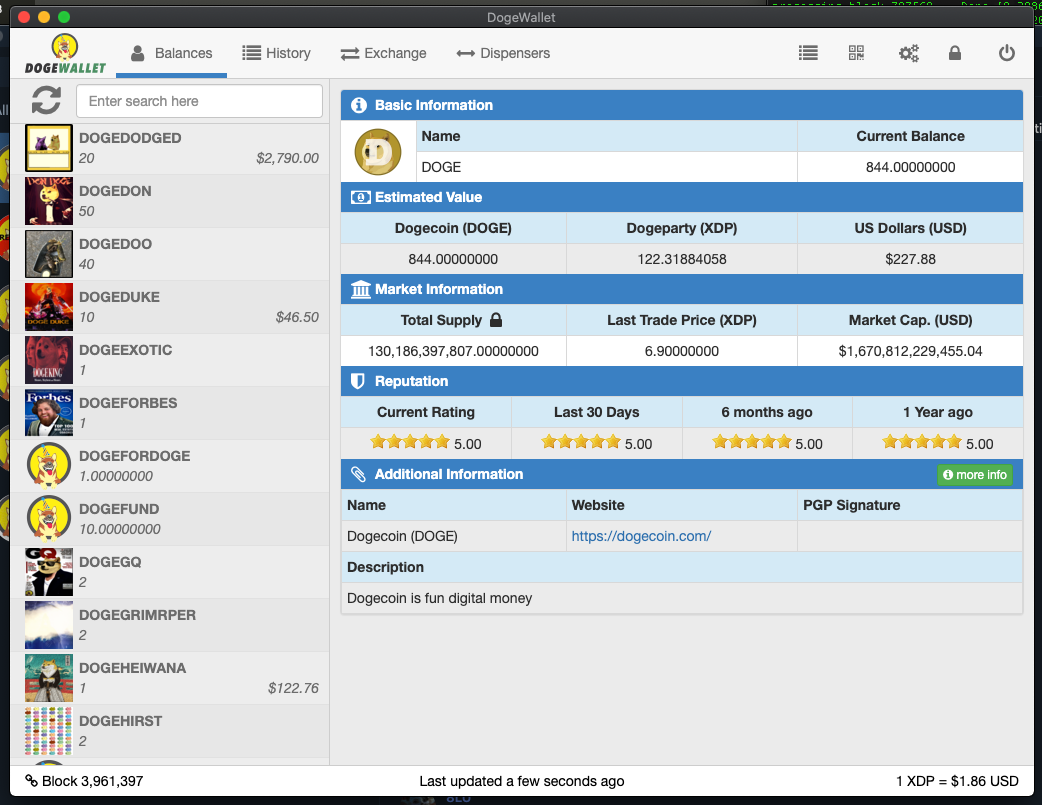Click the 1 Year ago rating stars
1042x805 pixels.
pos(922,442)
